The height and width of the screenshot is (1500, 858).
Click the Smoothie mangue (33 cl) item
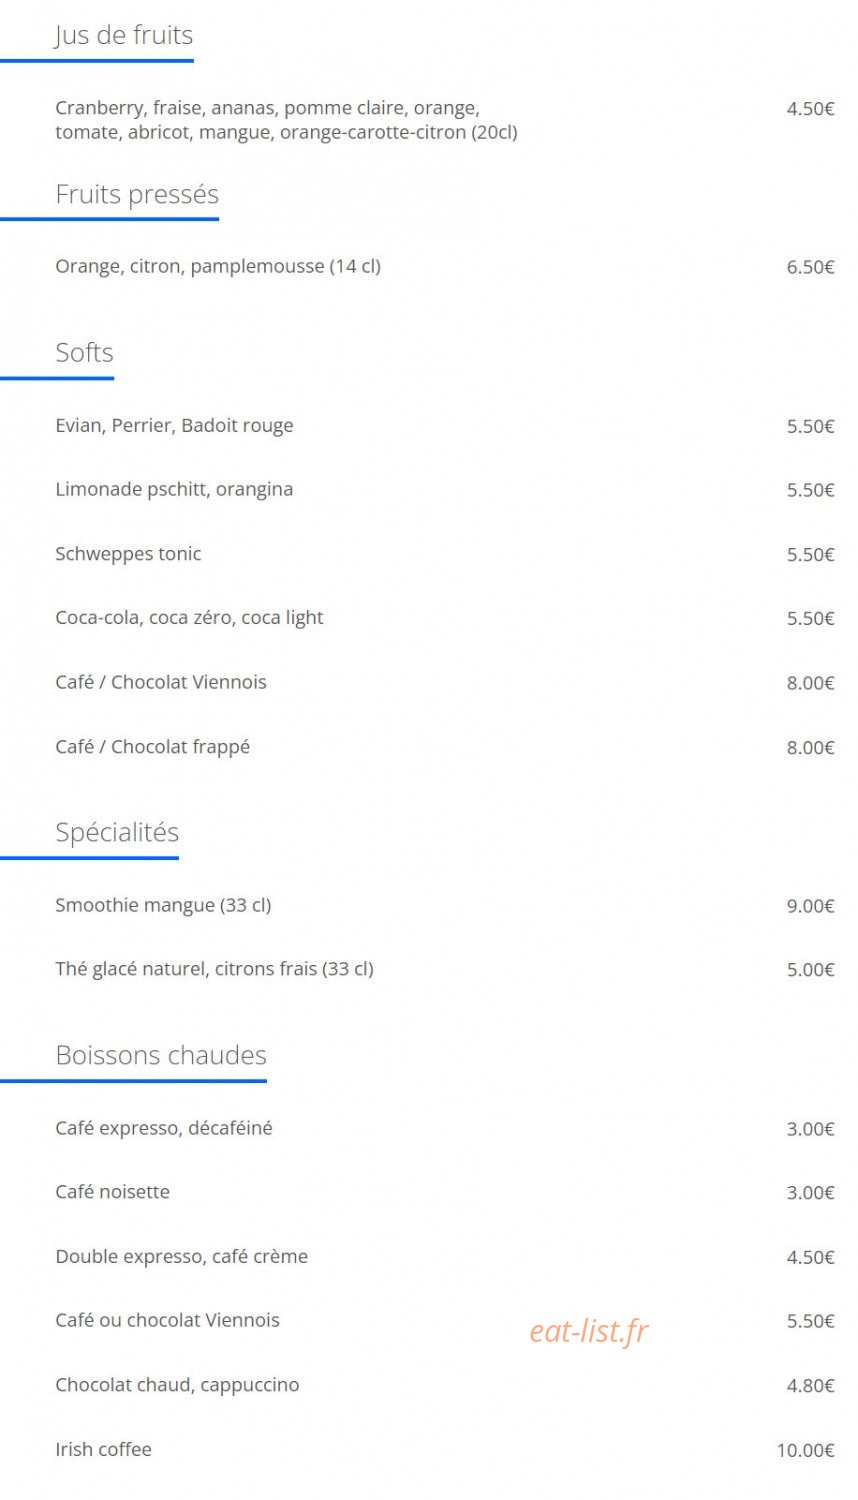(x=163, y=905)
